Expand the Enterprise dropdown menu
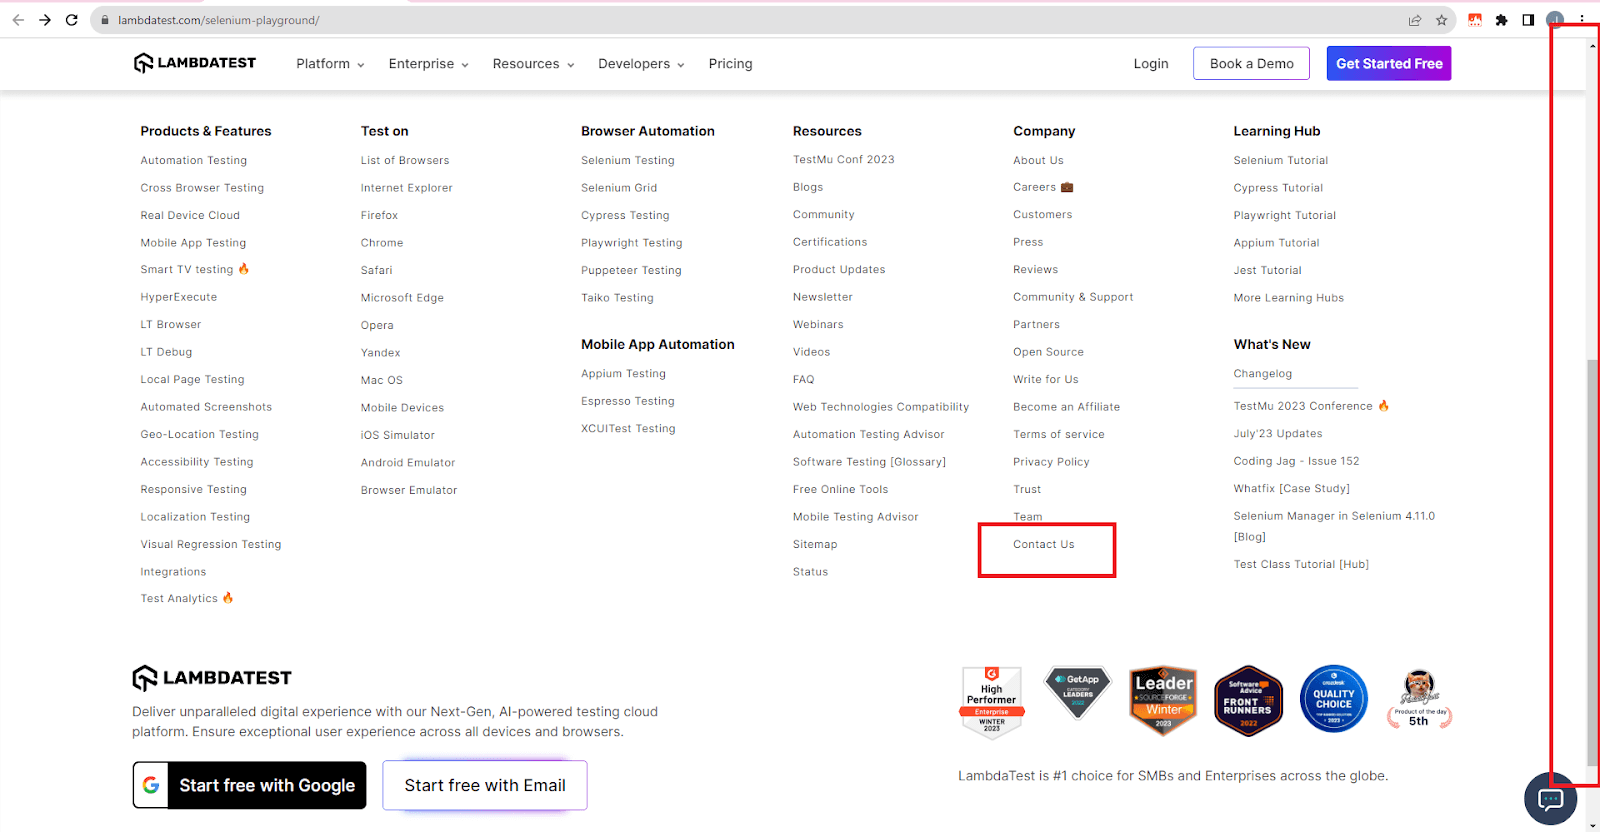Image resolution: width=1600 pixels, height=832 pixels. pos(428,64)
